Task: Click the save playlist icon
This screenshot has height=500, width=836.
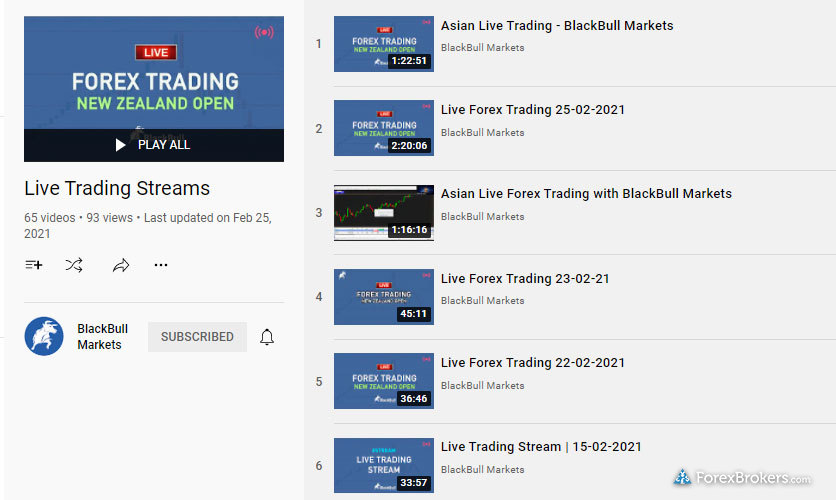Action: [x=34, y=265]
